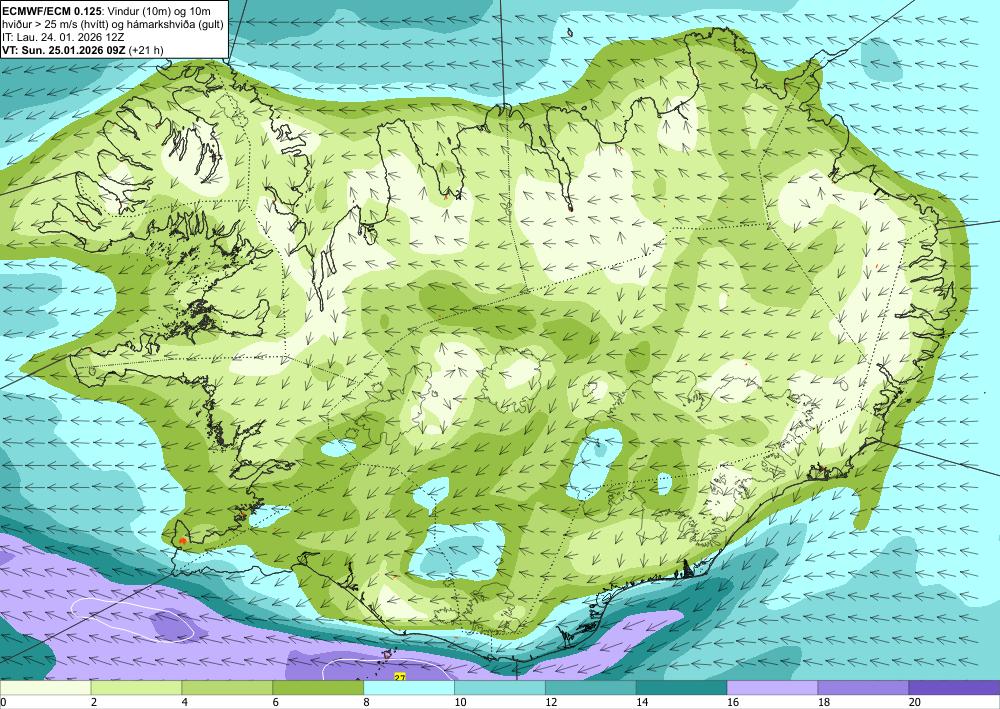This screenshot has width=1000, height=709.
Task: Click the purple 18–20 m/s legend swatch
Action: [x=864, y=688]
